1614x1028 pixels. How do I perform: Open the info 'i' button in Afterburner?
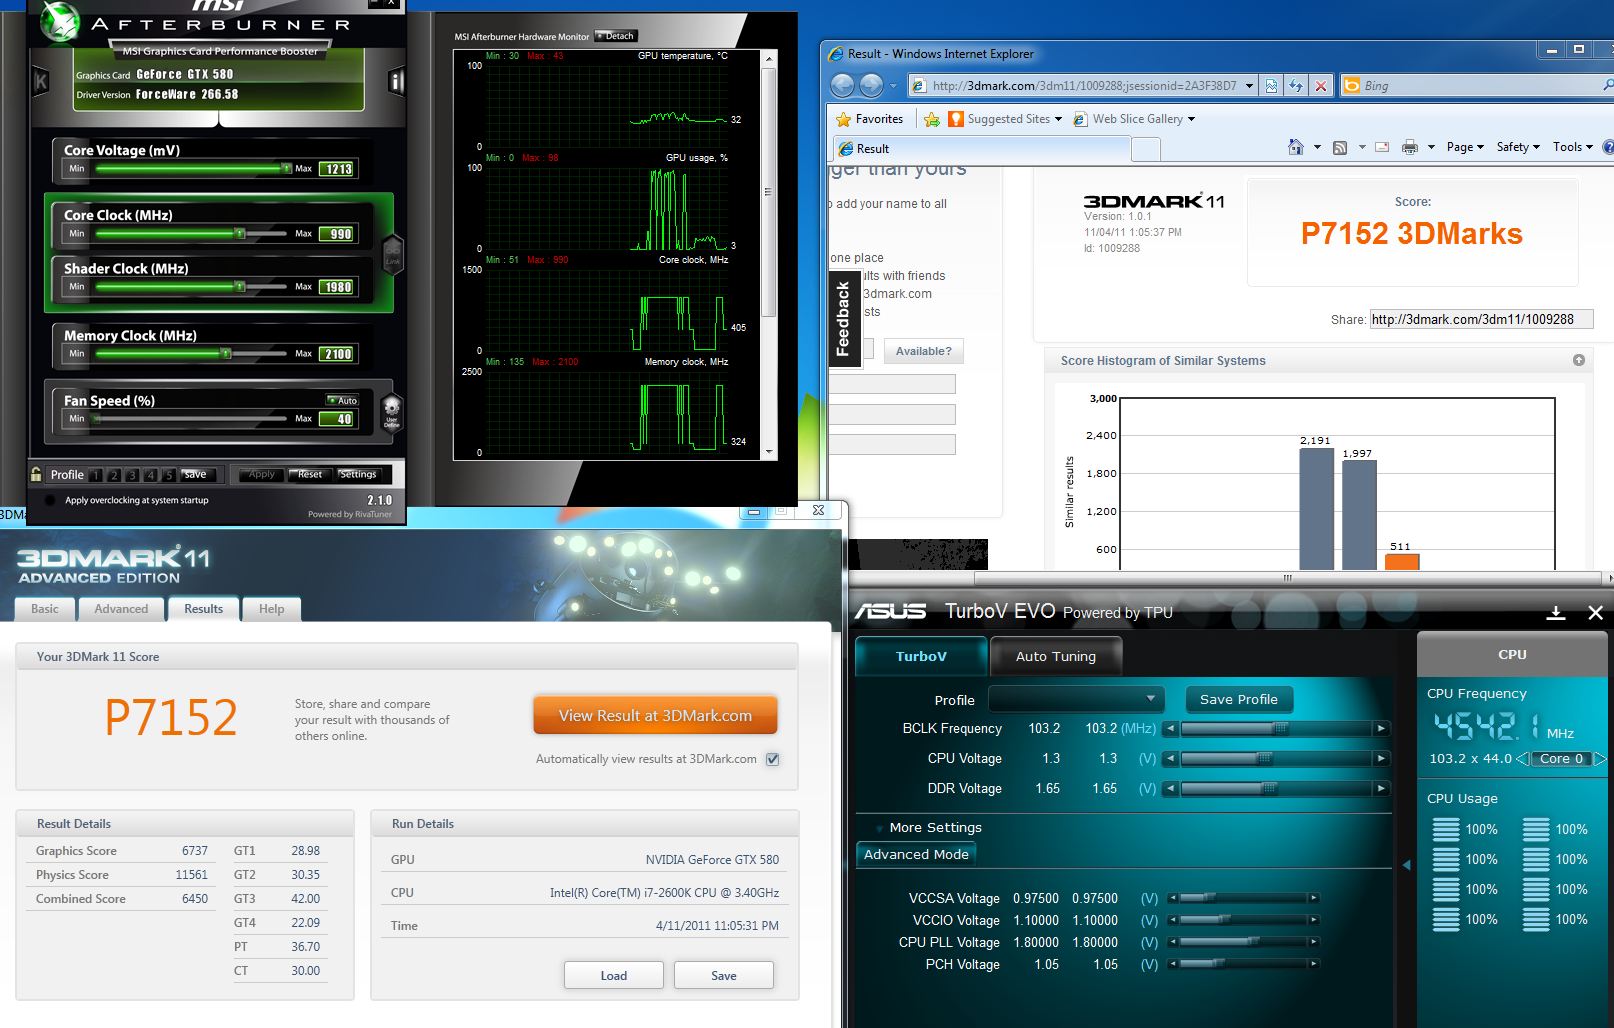click(396, 81)
